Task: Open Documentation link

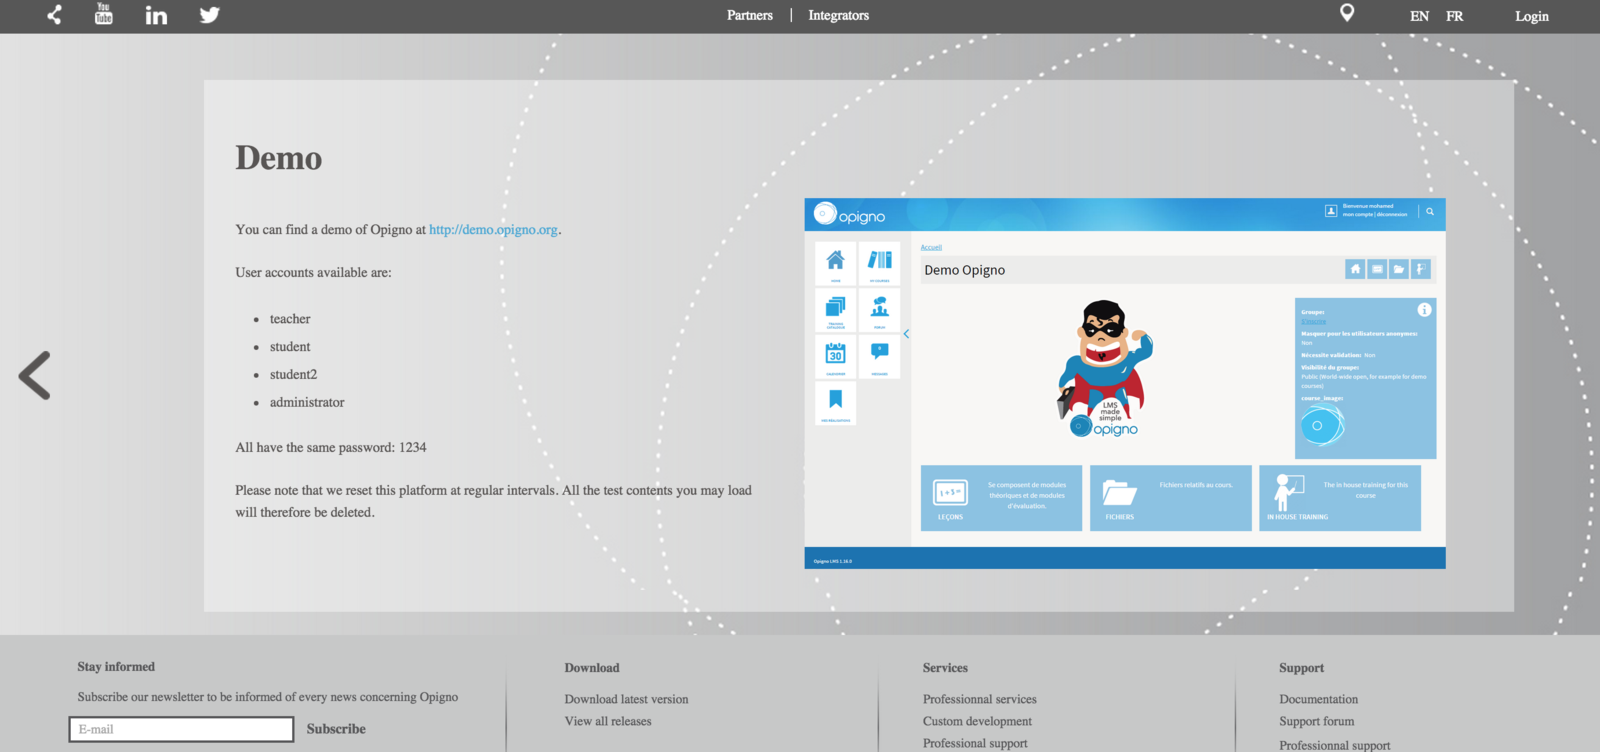Action: pos(1318,699)
